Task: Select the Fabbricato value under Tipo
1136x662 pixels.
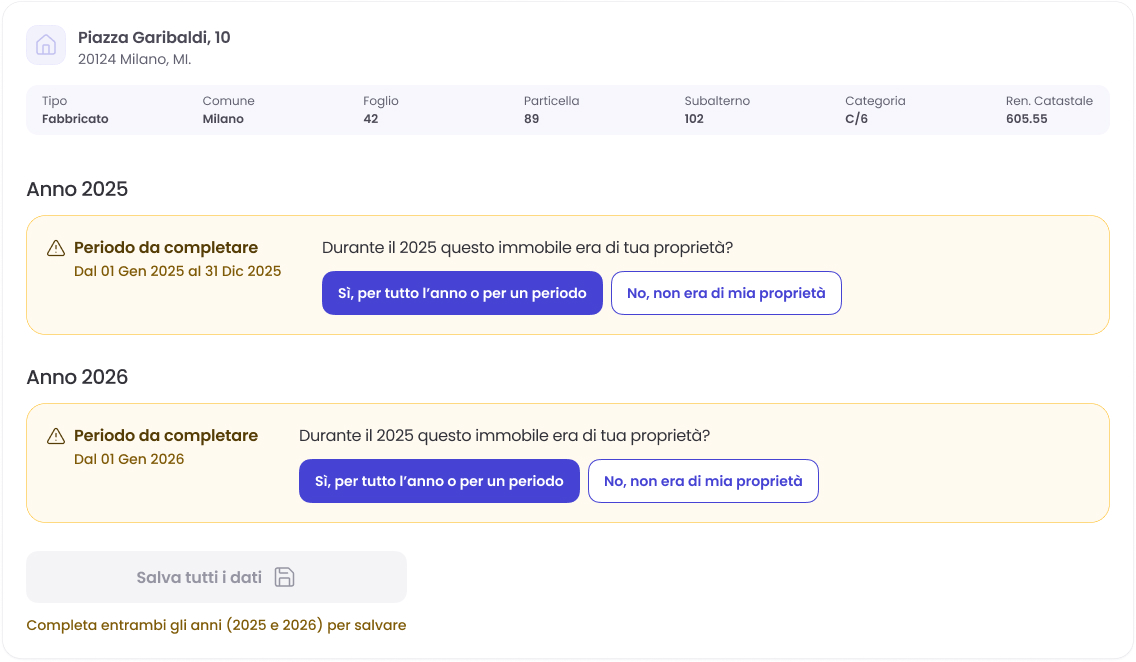Action: point(75,119)
